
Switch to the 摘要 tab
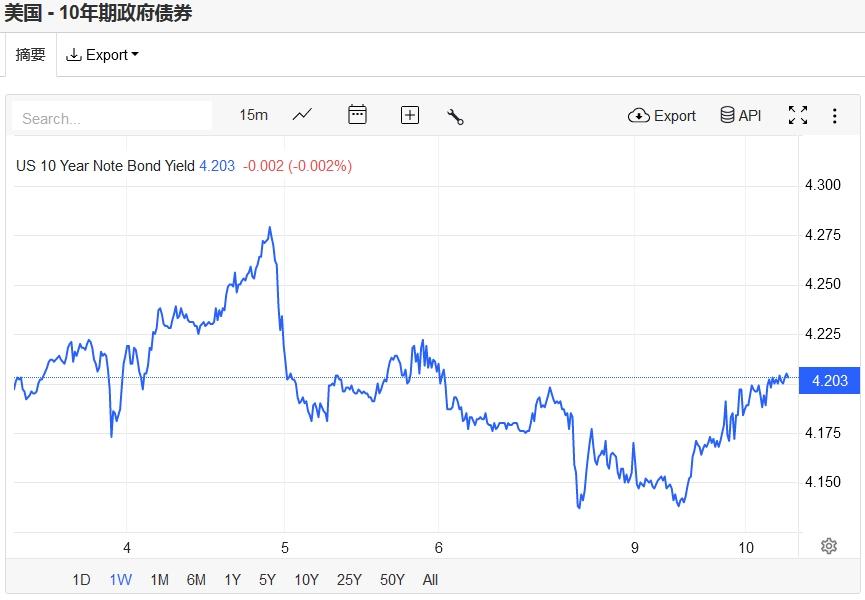point(30,55)
